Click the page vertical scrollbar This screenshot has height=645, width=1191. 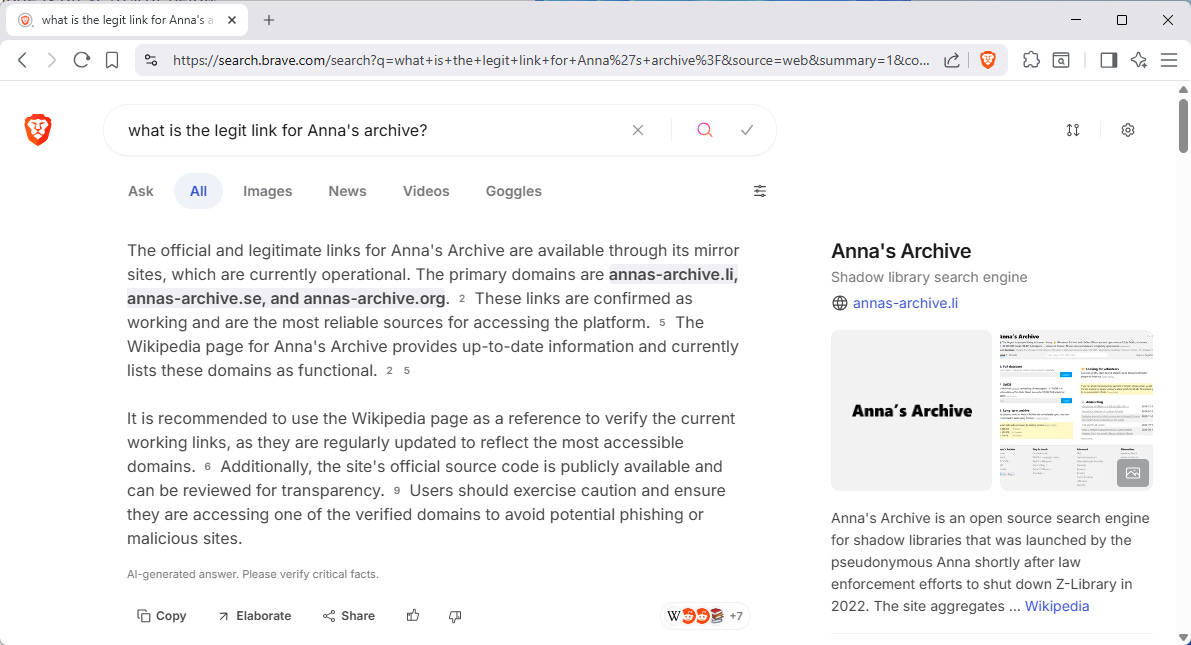(1183, 125)
